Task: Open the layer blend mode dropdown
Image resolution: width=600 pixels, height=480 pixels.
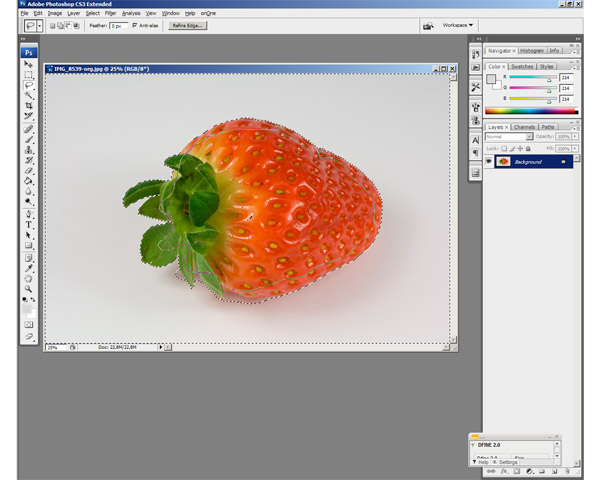Action: [509, 136]
